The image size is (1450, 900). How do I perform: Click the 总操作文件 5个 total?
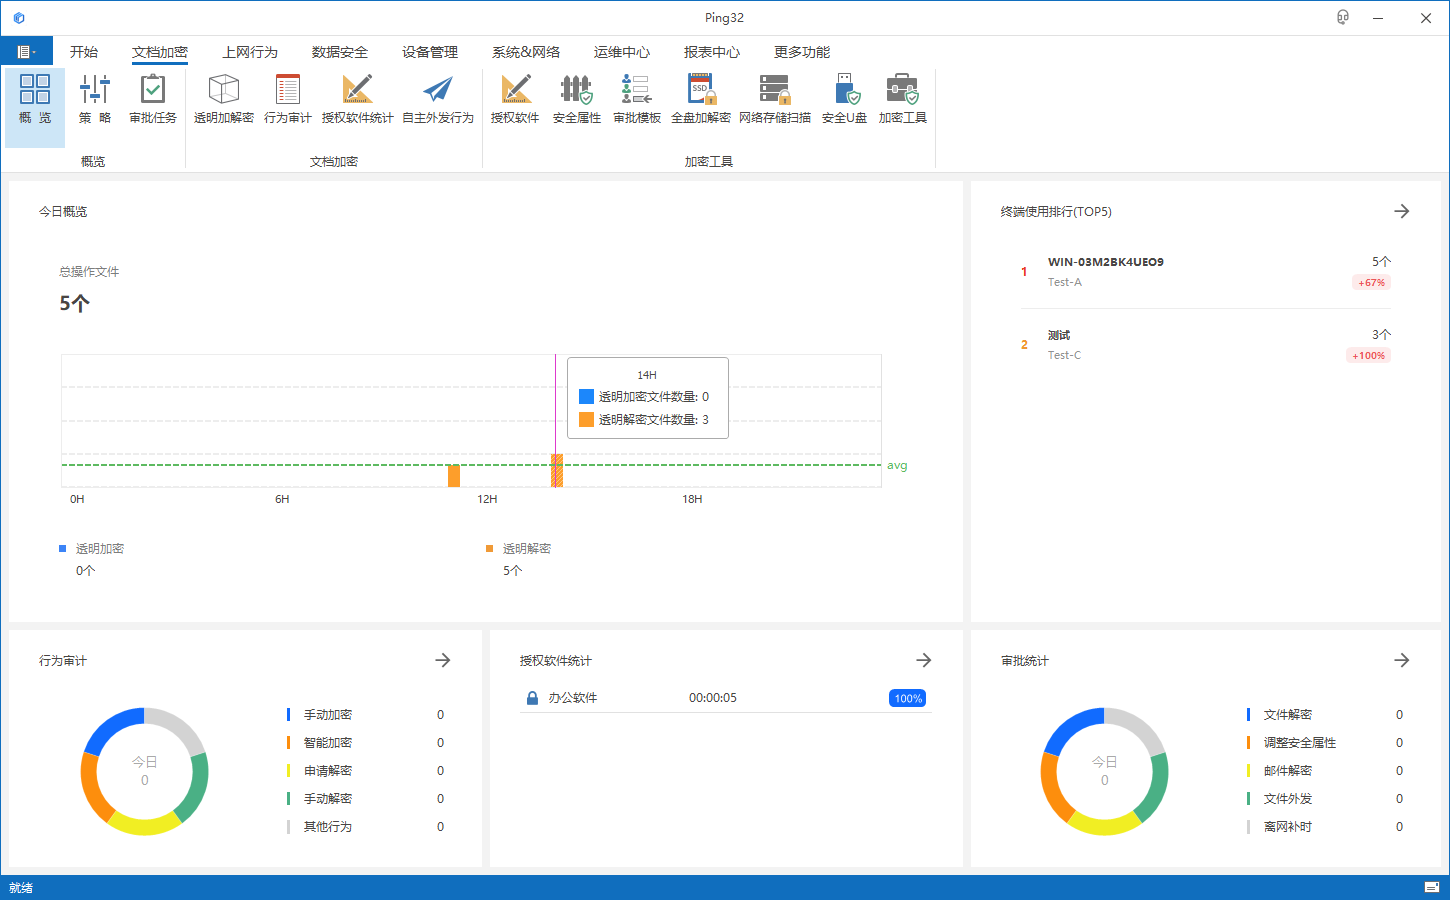(x=75, y=303)
